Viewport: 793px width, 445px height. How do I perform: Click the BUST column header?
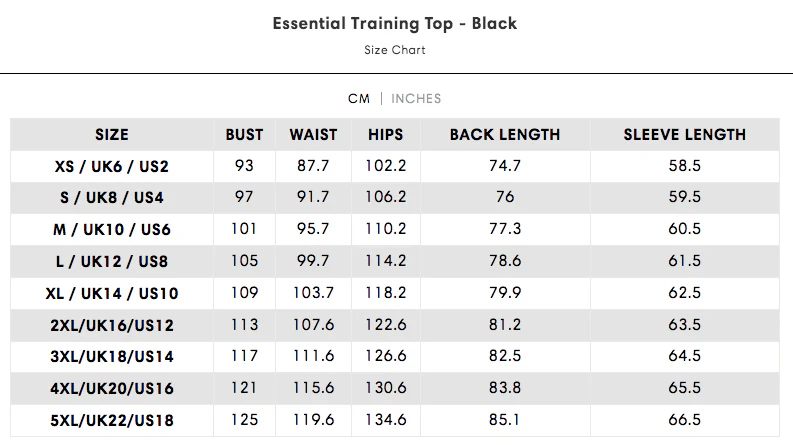[x=244, y=134]
